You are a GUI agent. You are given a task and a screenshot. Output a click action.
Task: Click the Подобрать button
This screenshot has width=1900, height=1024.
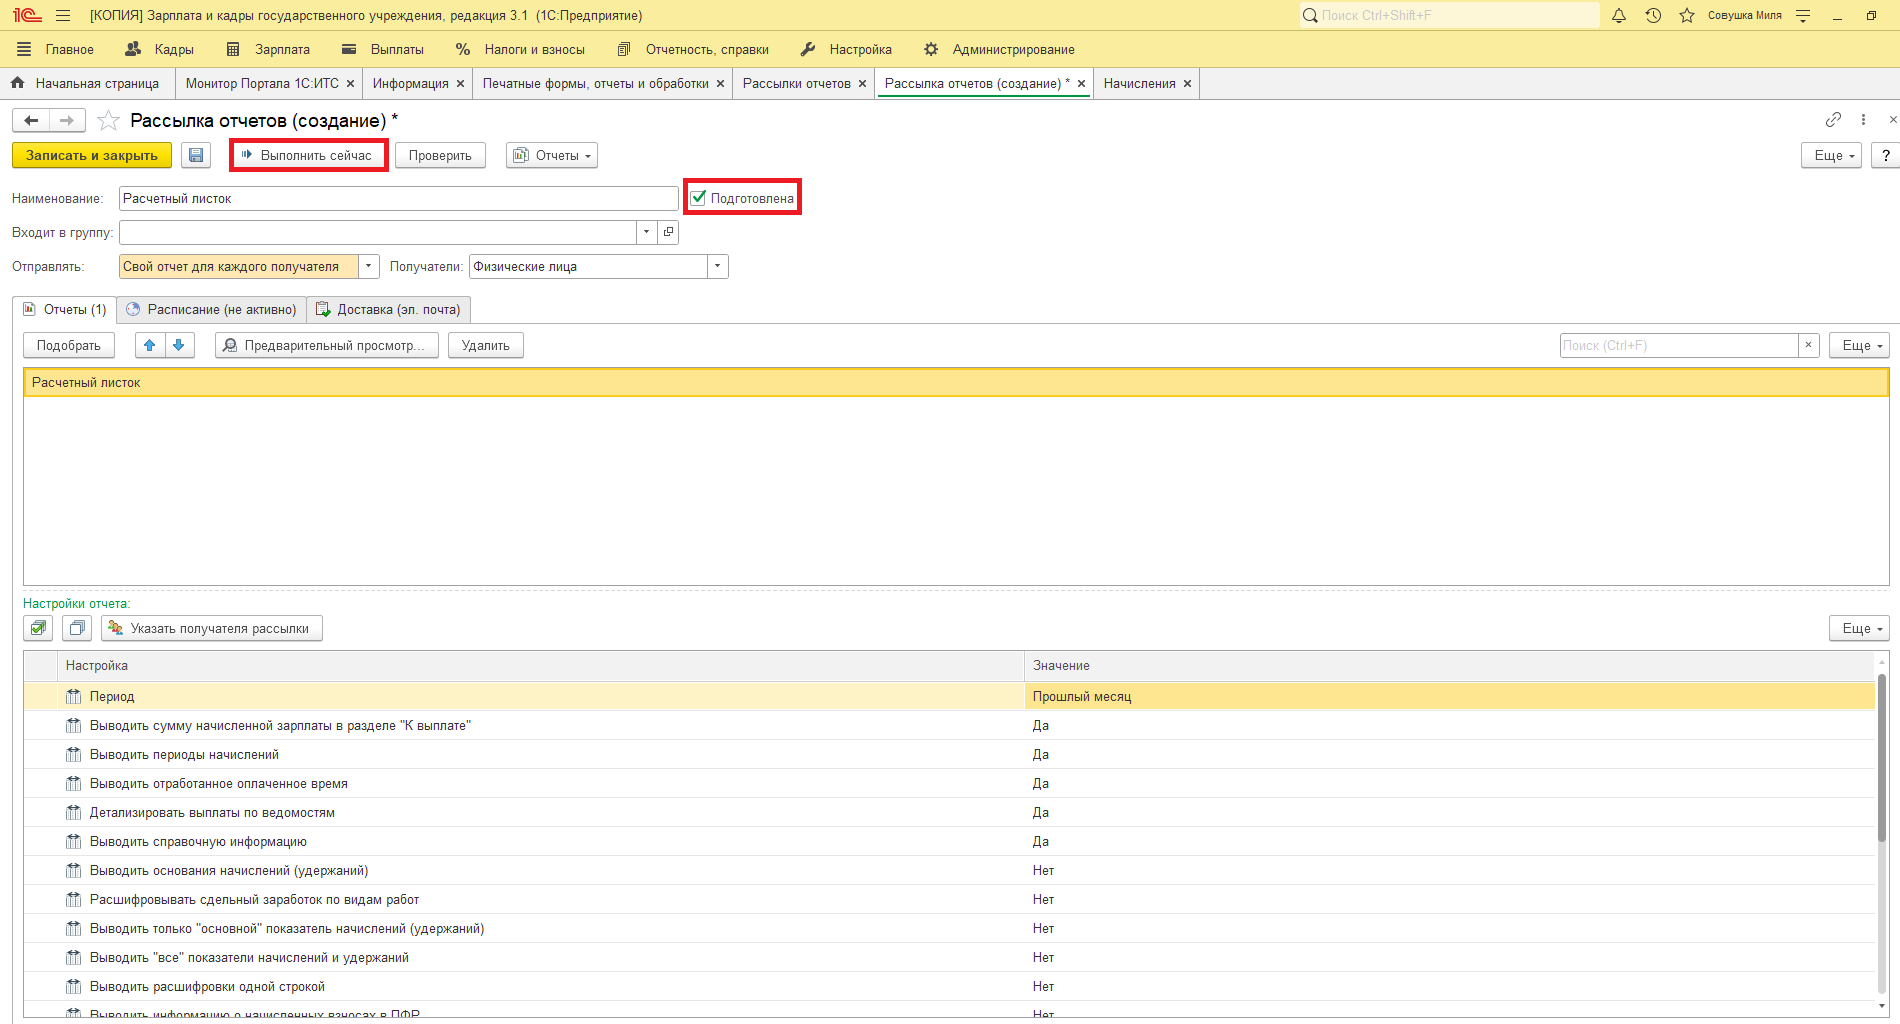(x=69, y=345)
